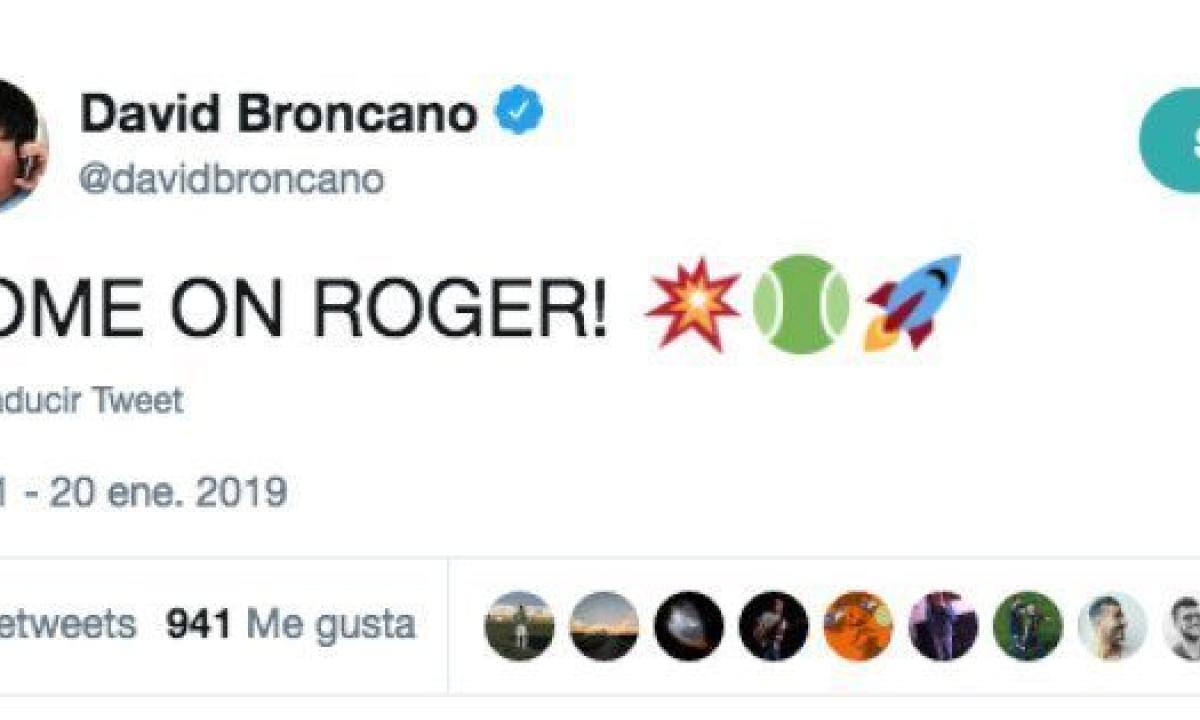Click the rocket emoji
This screenshot has height=720, width=1200.
click(912, 303)
